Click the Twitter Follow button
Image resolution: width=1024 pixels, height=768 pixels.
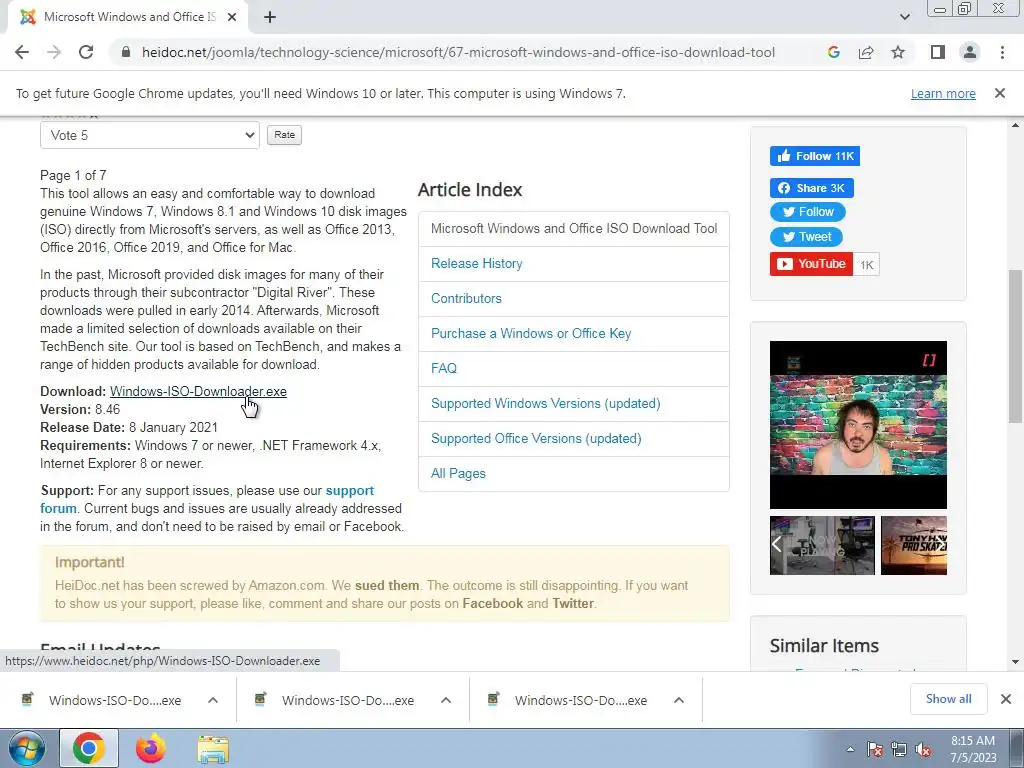click(x=807, y=212)
